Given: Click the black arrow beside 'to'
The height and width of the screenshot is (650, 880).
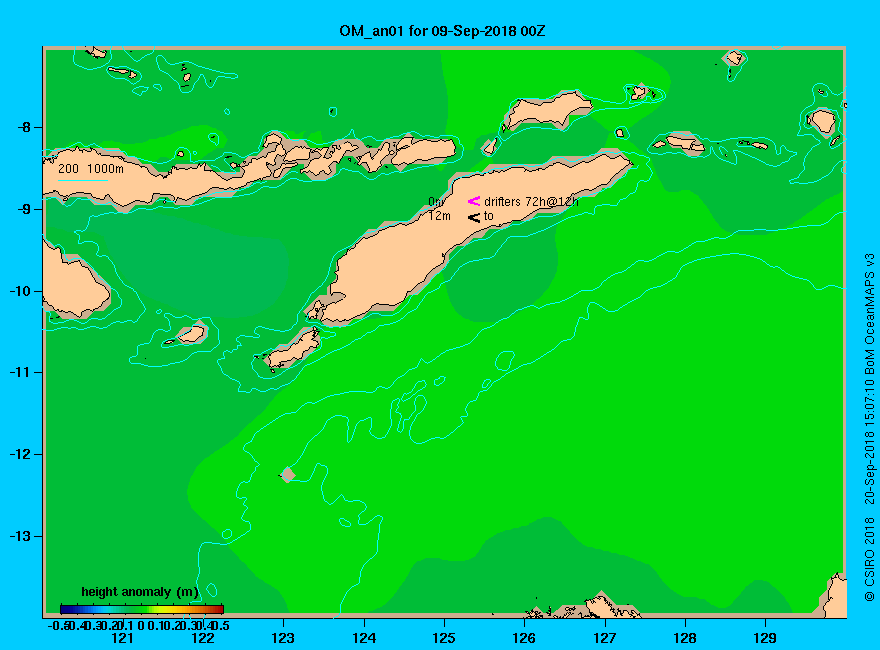Looking at the screenshot, I should pyautogui.click(x=474, y=217).
